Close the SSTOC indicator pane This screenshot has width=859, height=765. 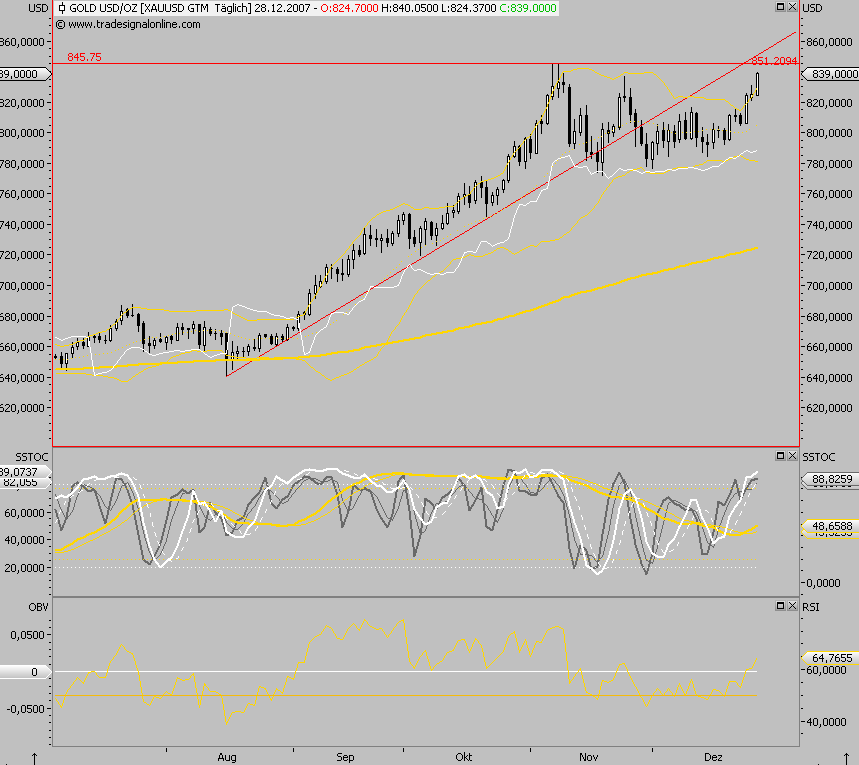(792, 456)
